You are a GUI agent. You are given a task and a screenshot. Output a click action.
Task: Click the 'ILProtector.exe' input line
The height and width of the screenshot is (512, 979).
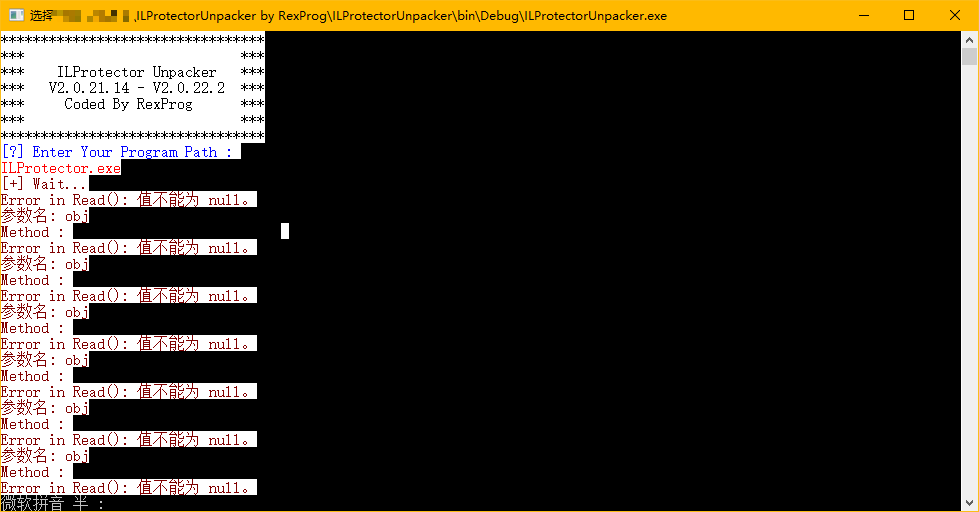click(61, 168)
